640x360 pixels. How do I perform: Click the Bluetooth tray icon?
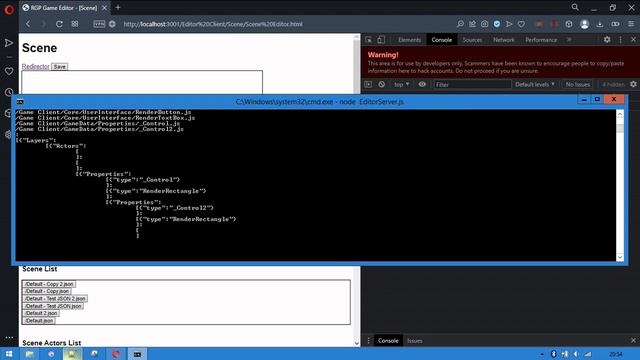[553, 354]
